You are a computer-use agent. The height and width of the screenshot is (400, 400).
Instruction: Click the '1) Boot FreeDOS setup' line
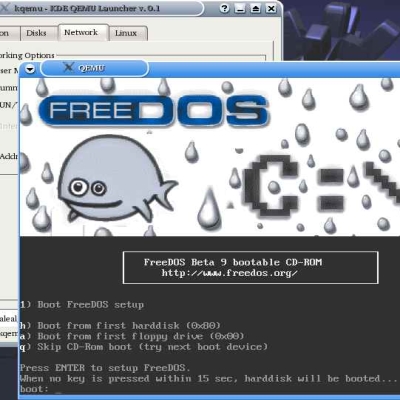pyautogui.click(x=82, y=305)
